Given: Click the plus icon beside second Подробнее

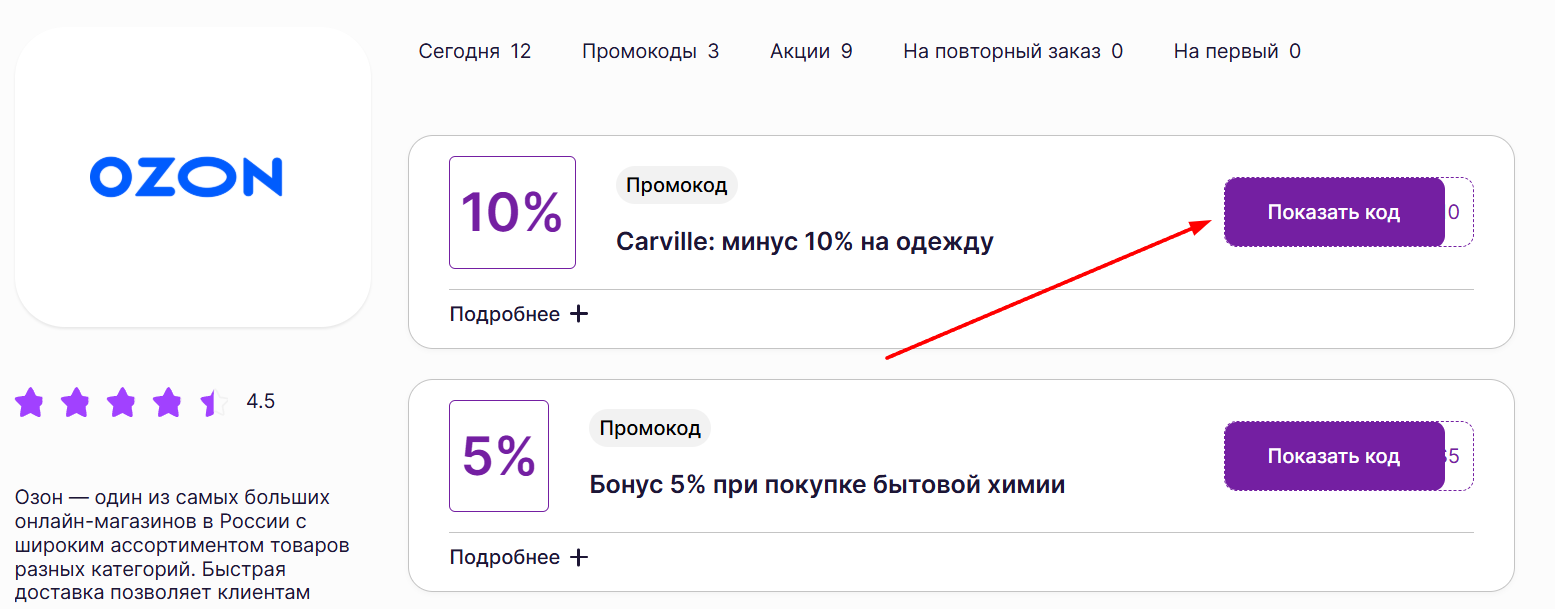Looking at the screenshot, I should [x=580, y=557].
